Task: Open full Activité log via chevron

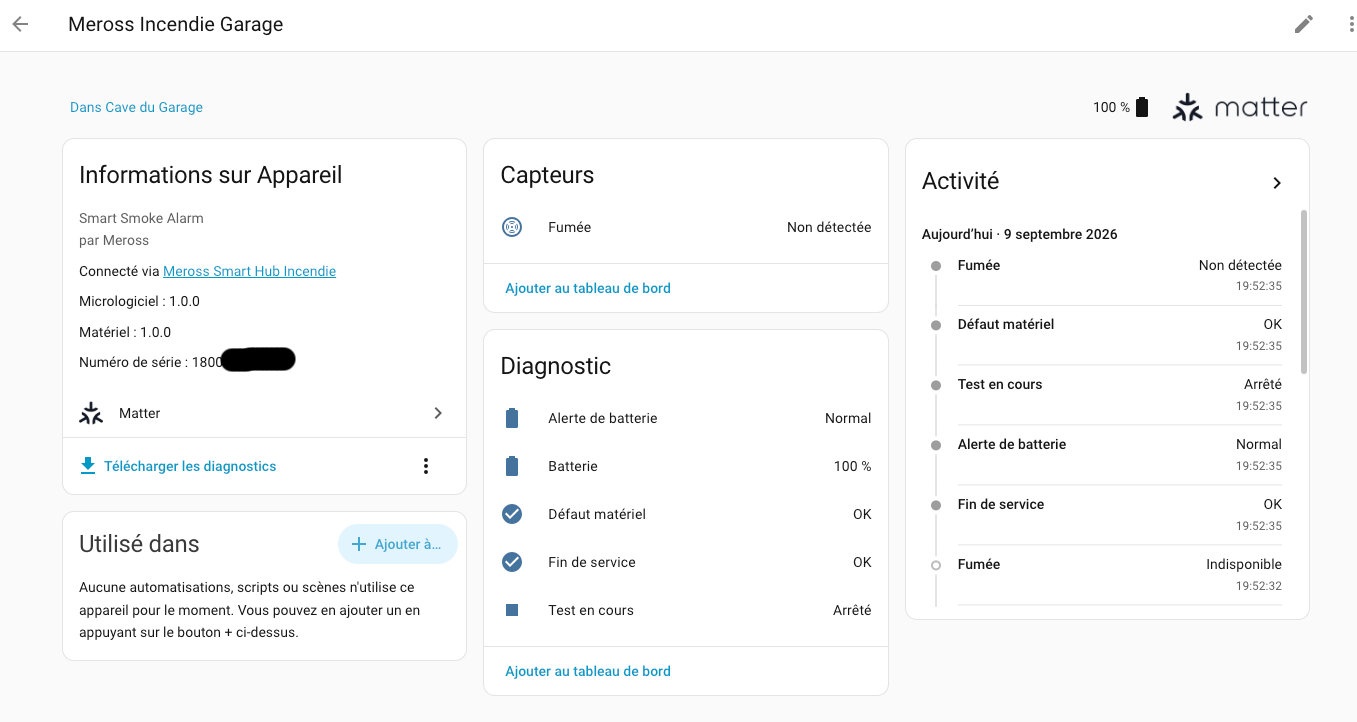Action: (x=1277, y=183)
